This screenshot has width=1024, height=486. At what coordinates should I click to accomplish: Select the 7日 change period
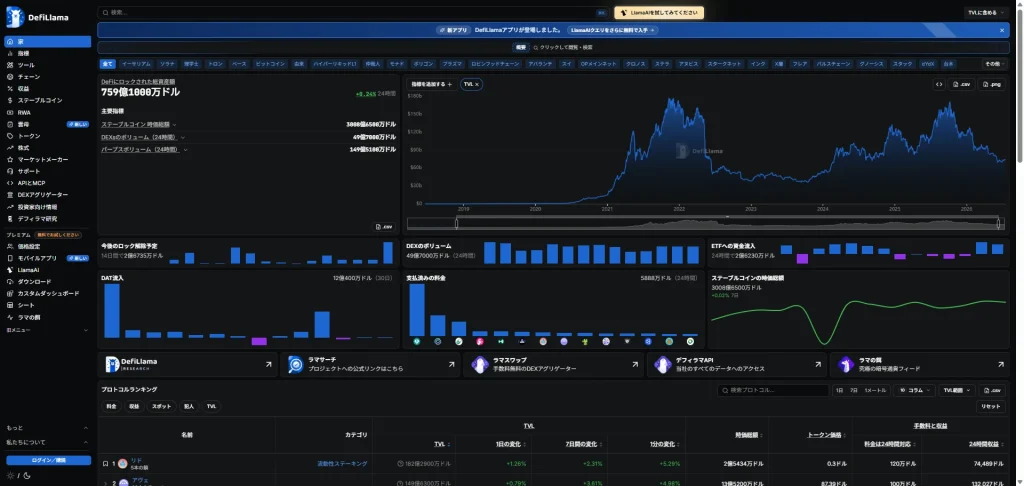click(x=854, y=390)
